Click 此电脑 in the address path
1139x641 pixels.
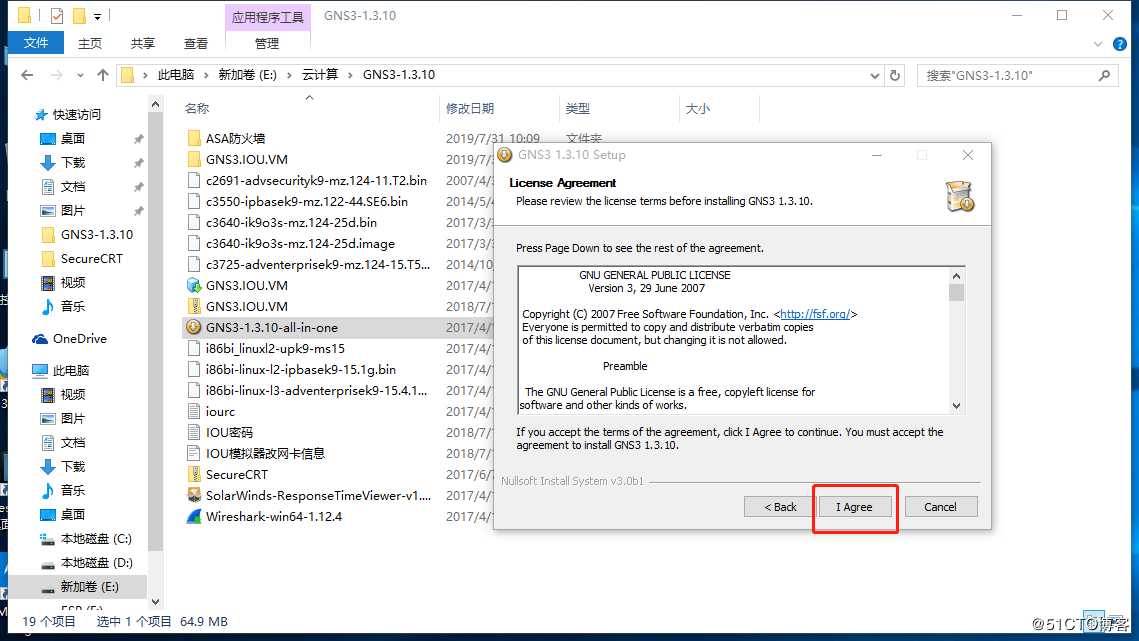pyautogui.click(x=176, y=75)
